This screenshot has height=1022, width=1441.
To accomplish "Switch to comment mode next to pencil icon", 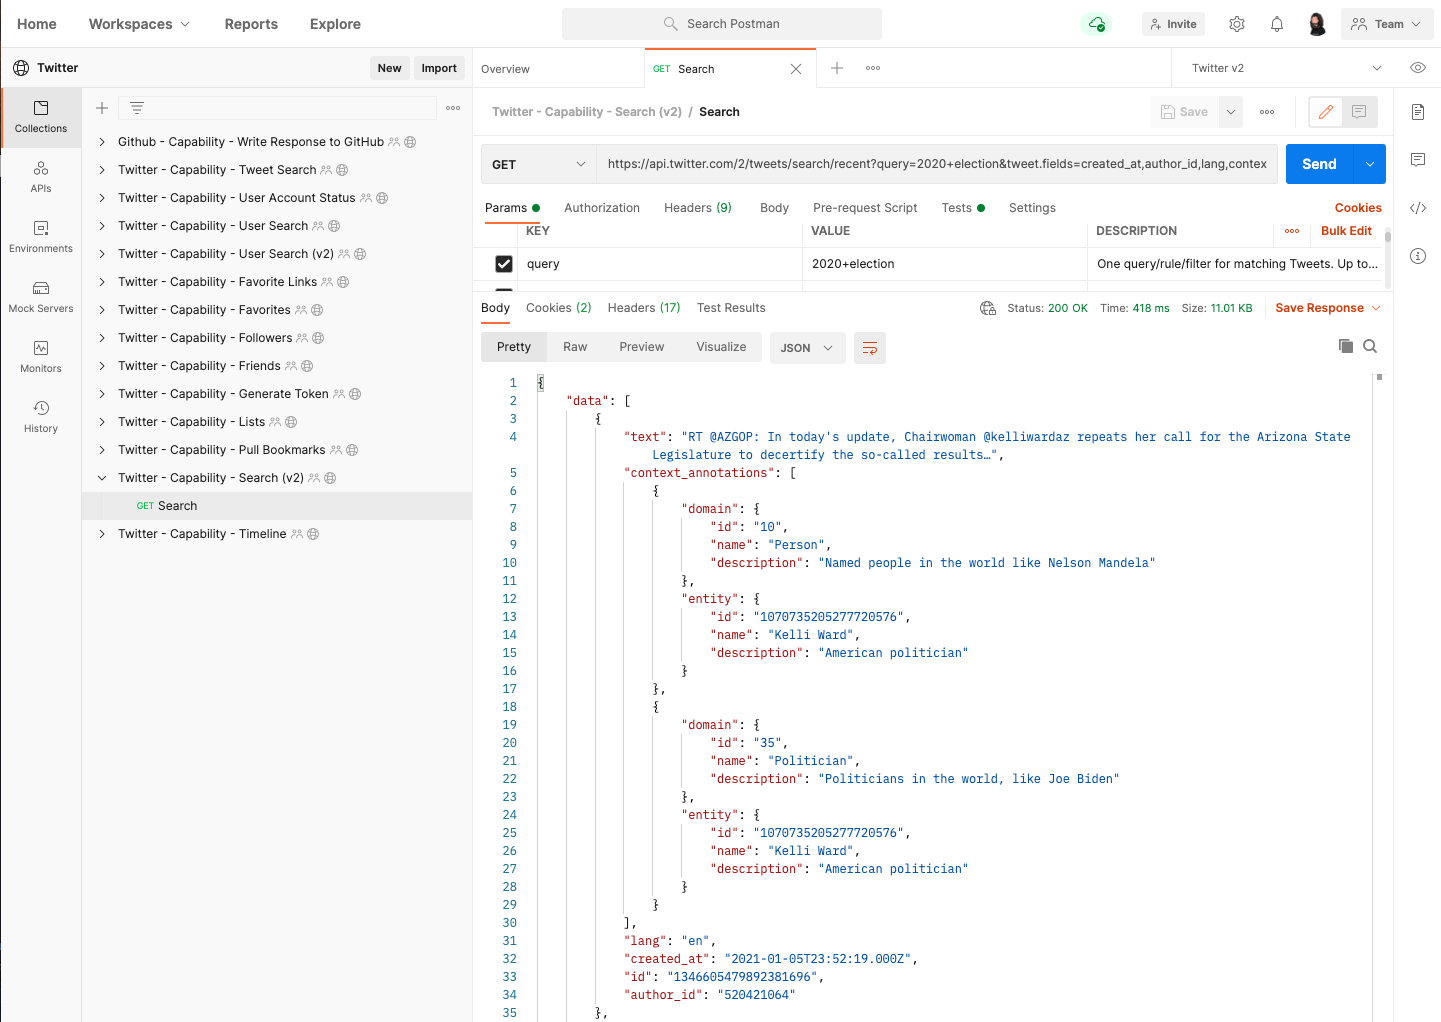I will (1359, 112).
